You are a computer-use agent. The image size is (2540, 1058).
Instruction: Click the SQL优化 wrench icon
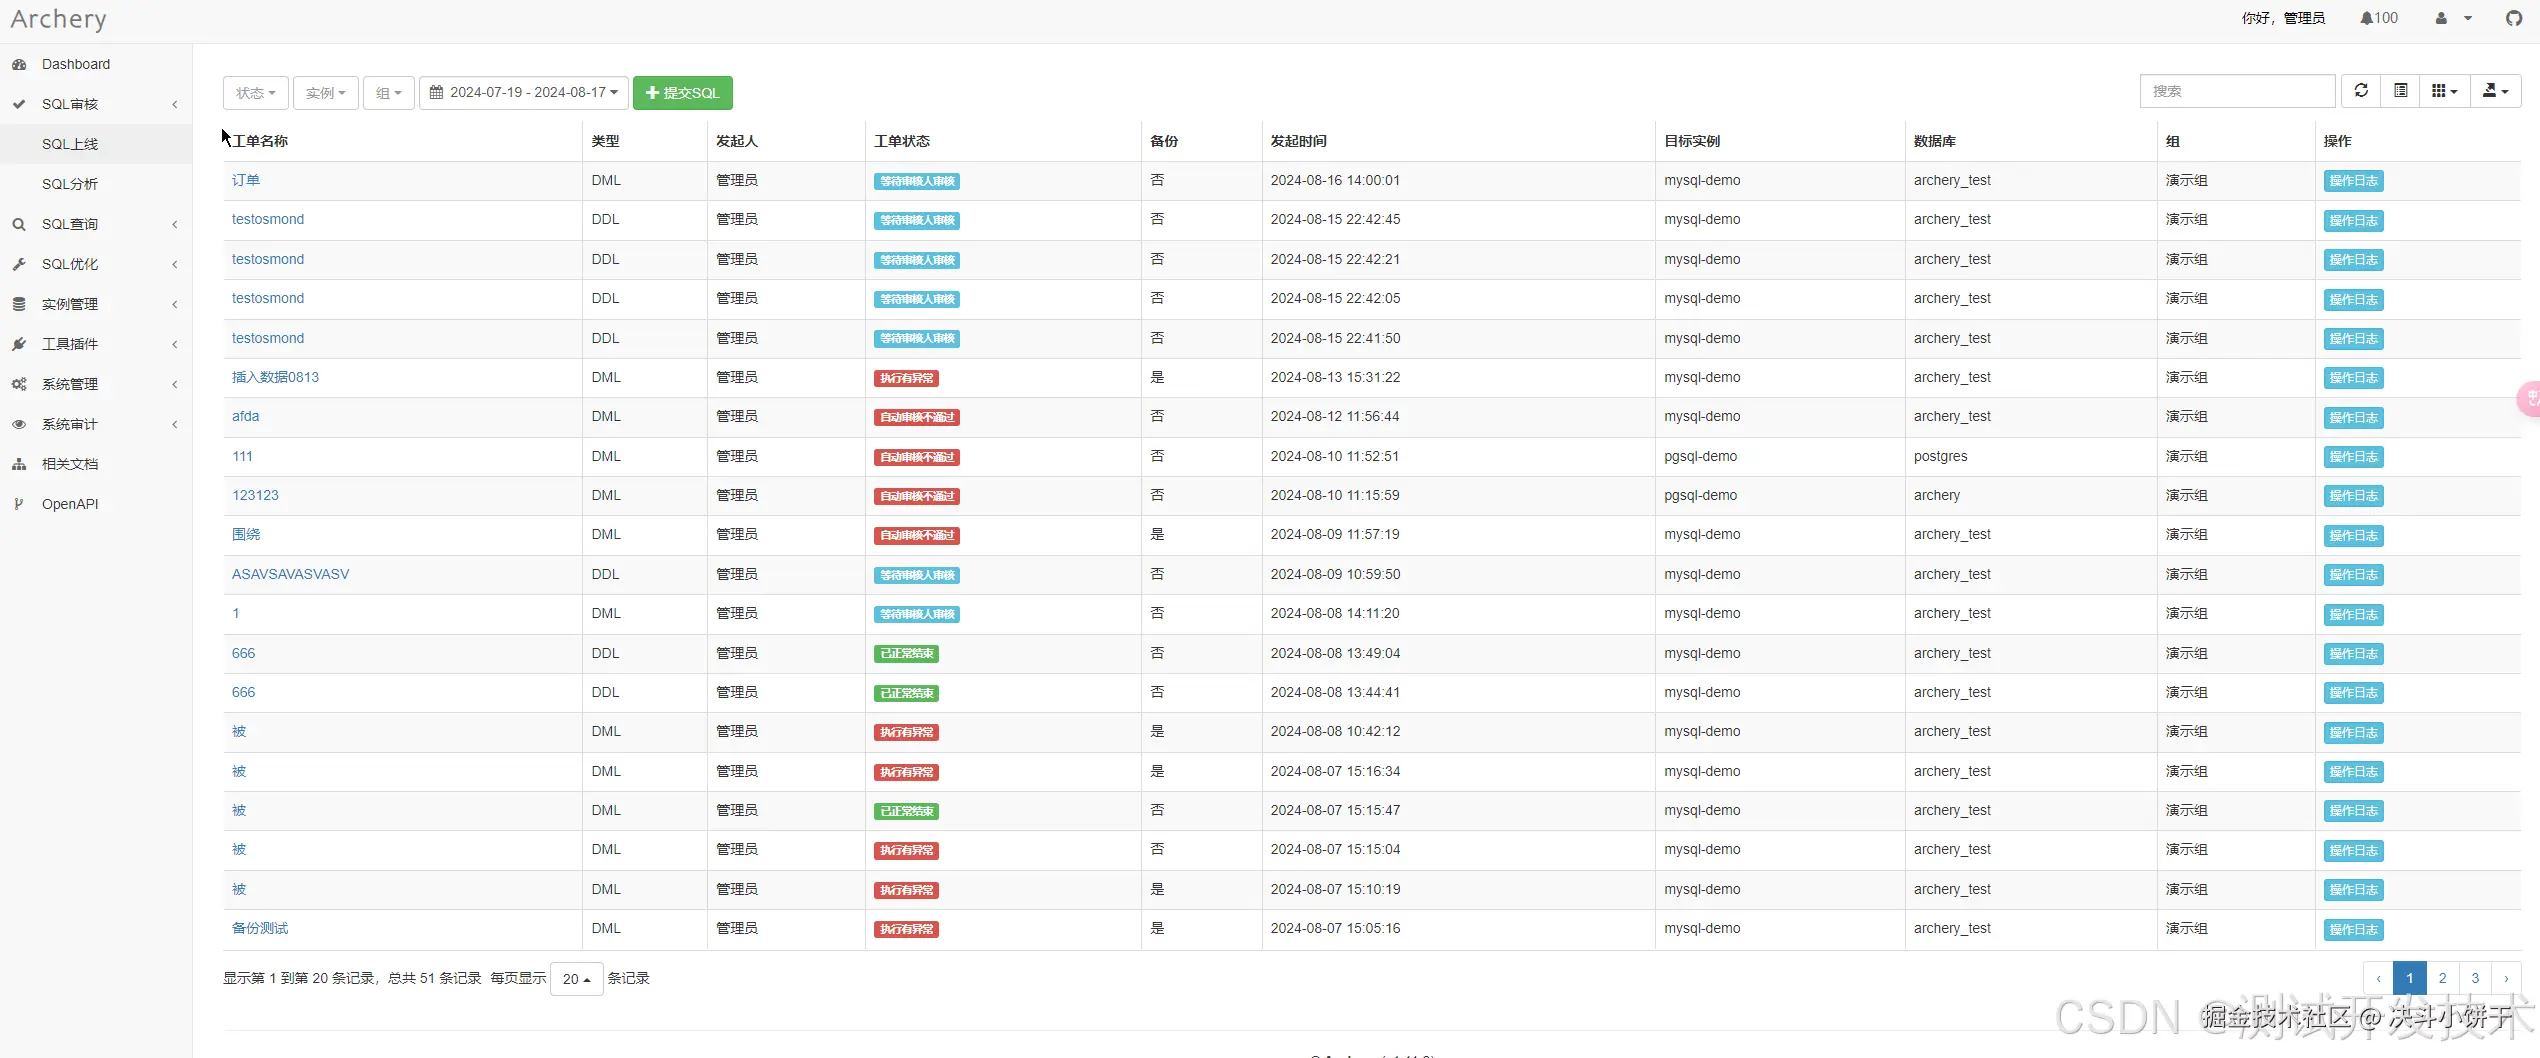point(19,264)
